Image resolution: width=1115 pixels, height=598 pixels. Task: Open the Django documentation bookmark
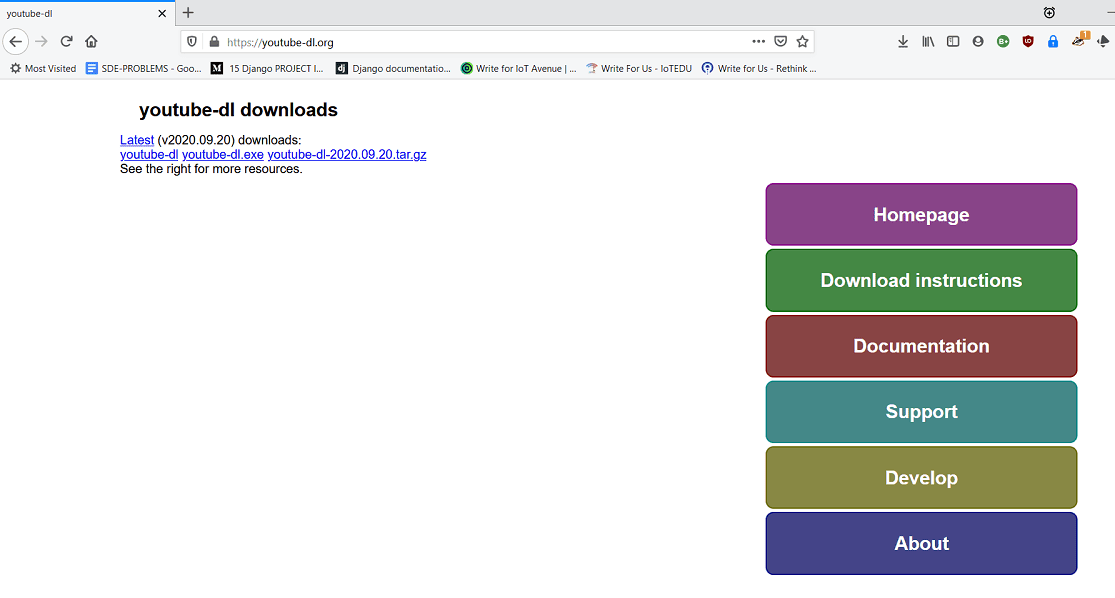(393, 68)
